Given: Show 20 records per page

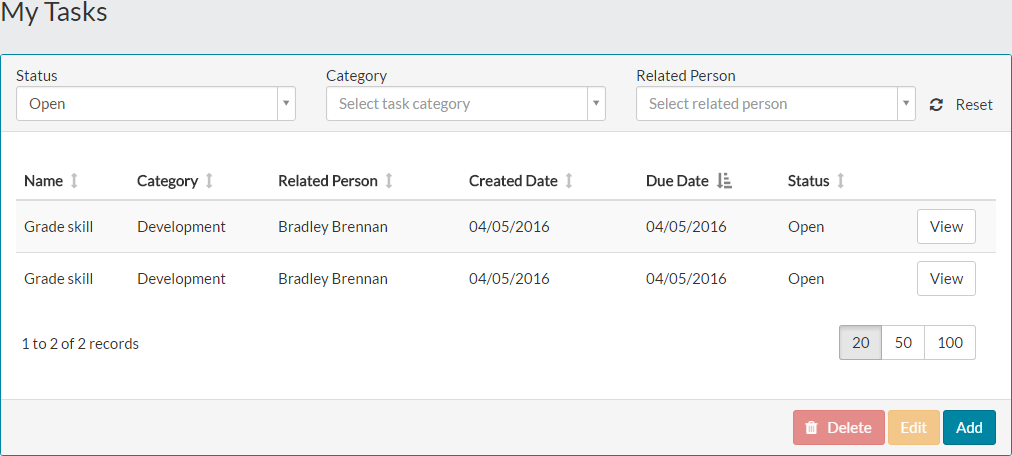Looking at the screenshot, I should click(x=860, y=343).
